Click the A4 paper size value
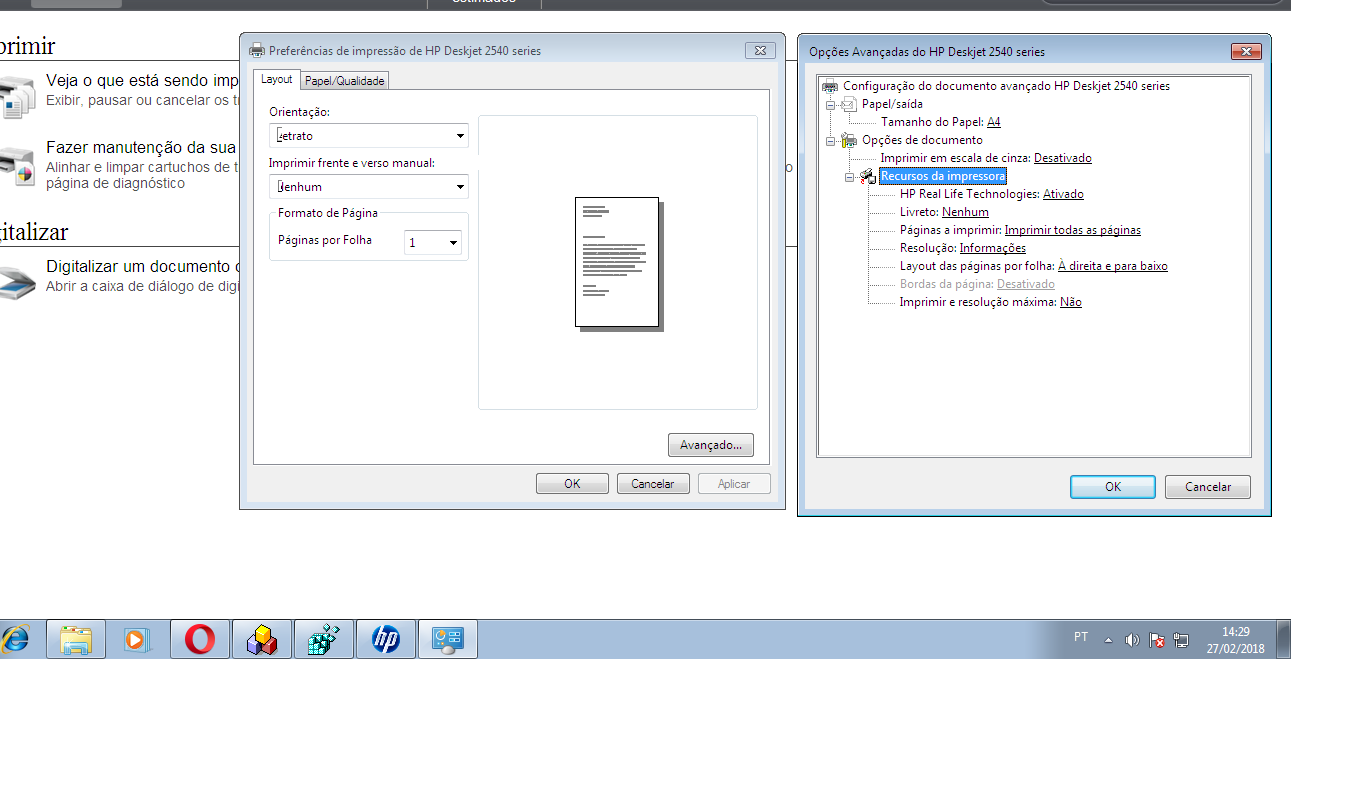This screenshot has width=1366, height=806. 994,122
